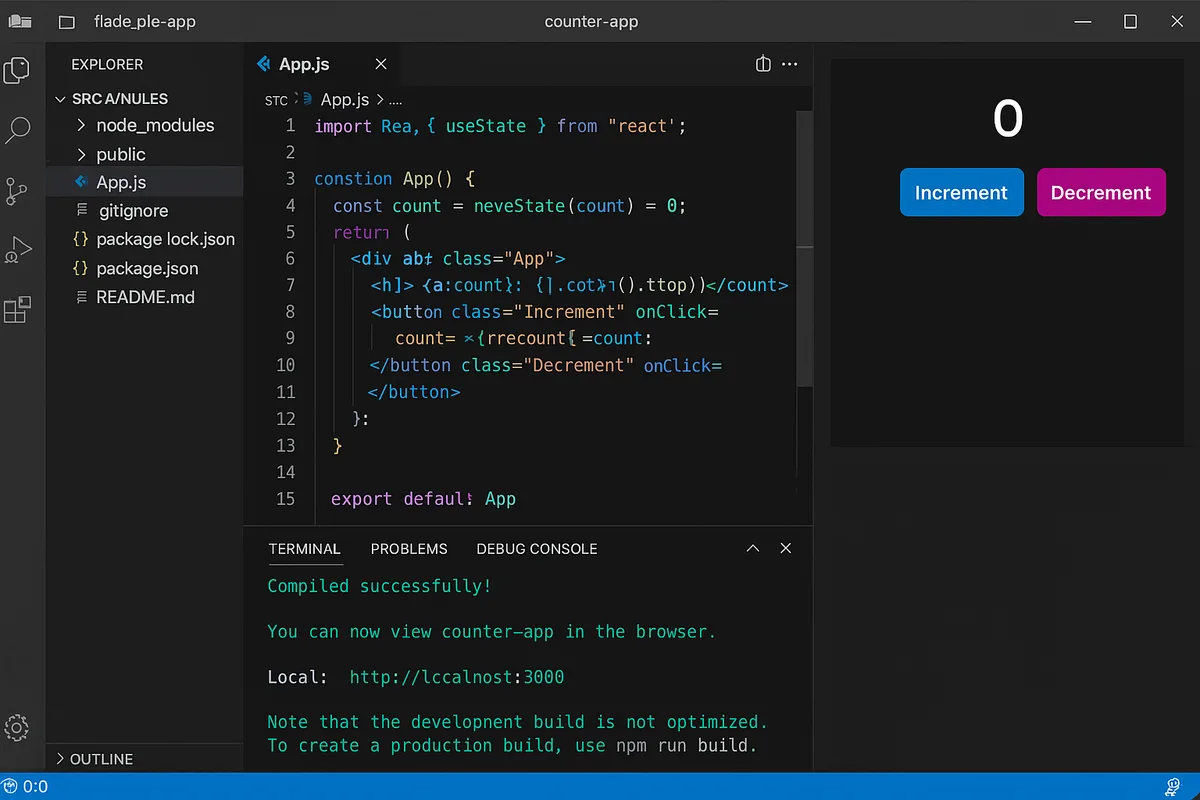1200x800 pixels.
Task: Open the Explorer files icon in activity bar
Action: [17, 70]
